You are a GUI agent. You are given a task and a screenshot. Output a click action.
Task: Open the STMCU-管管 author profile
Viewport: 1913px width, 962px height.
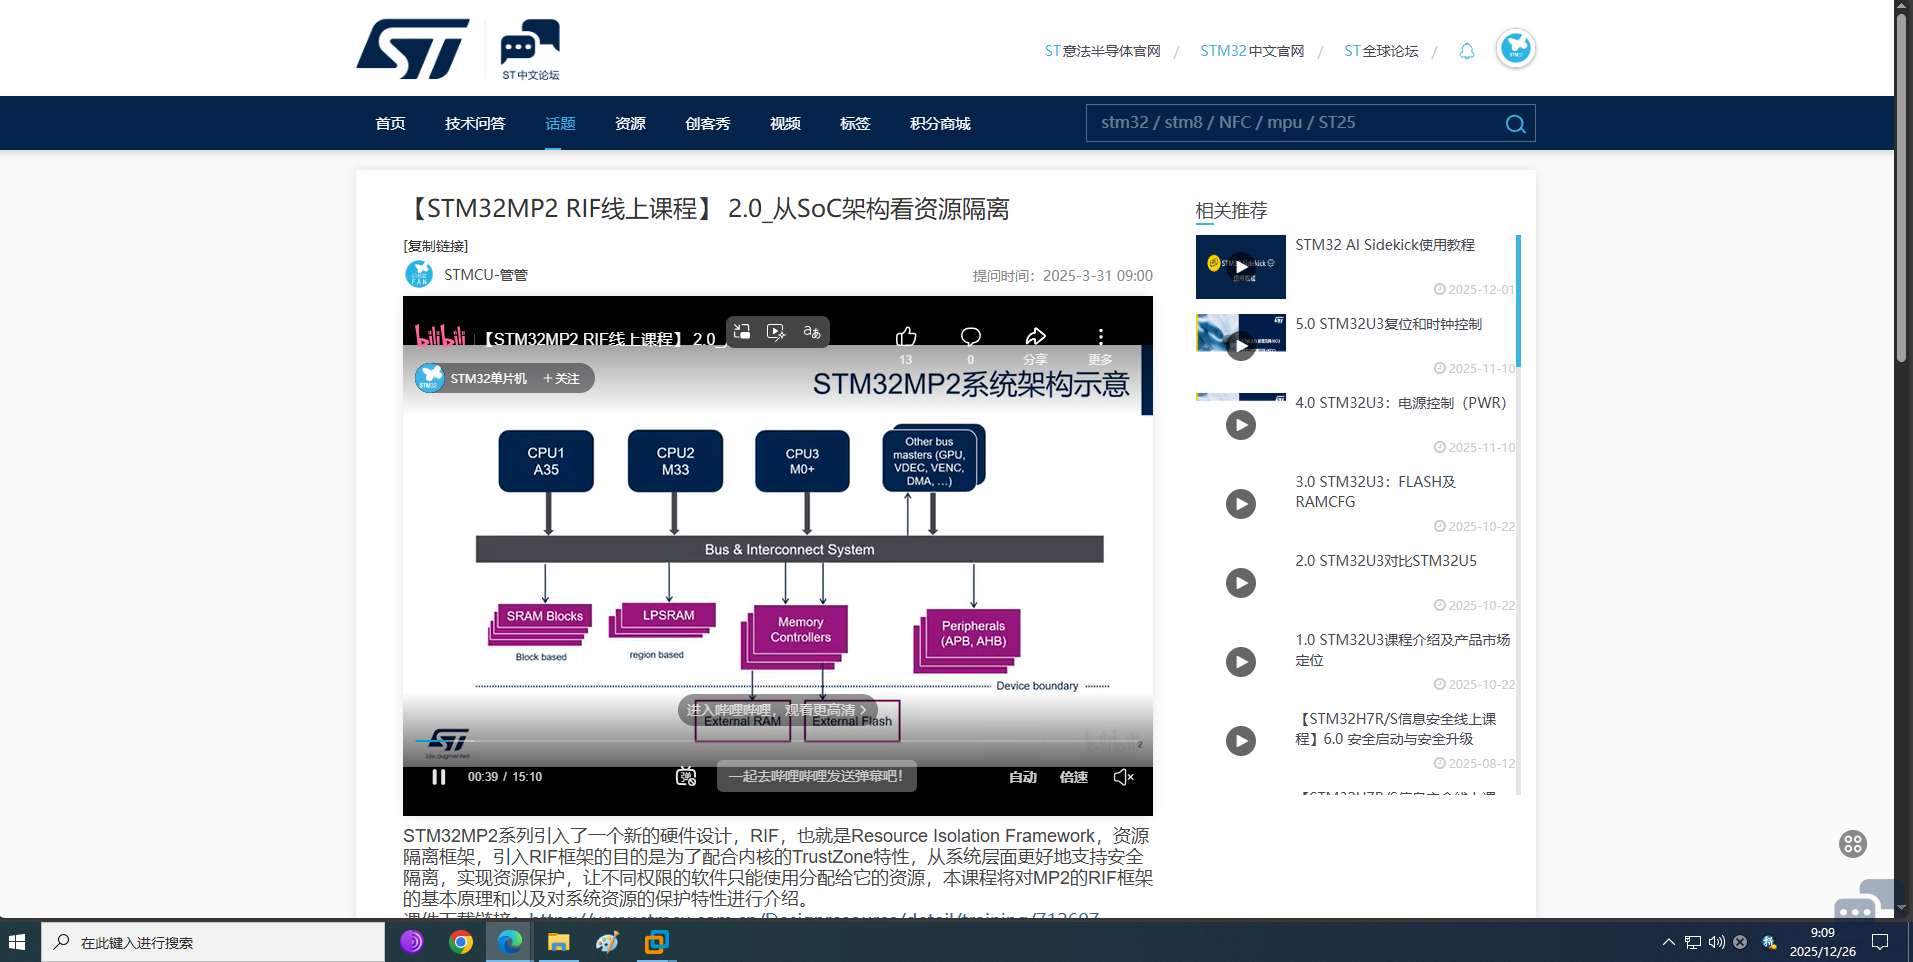(x=486, y=275)
